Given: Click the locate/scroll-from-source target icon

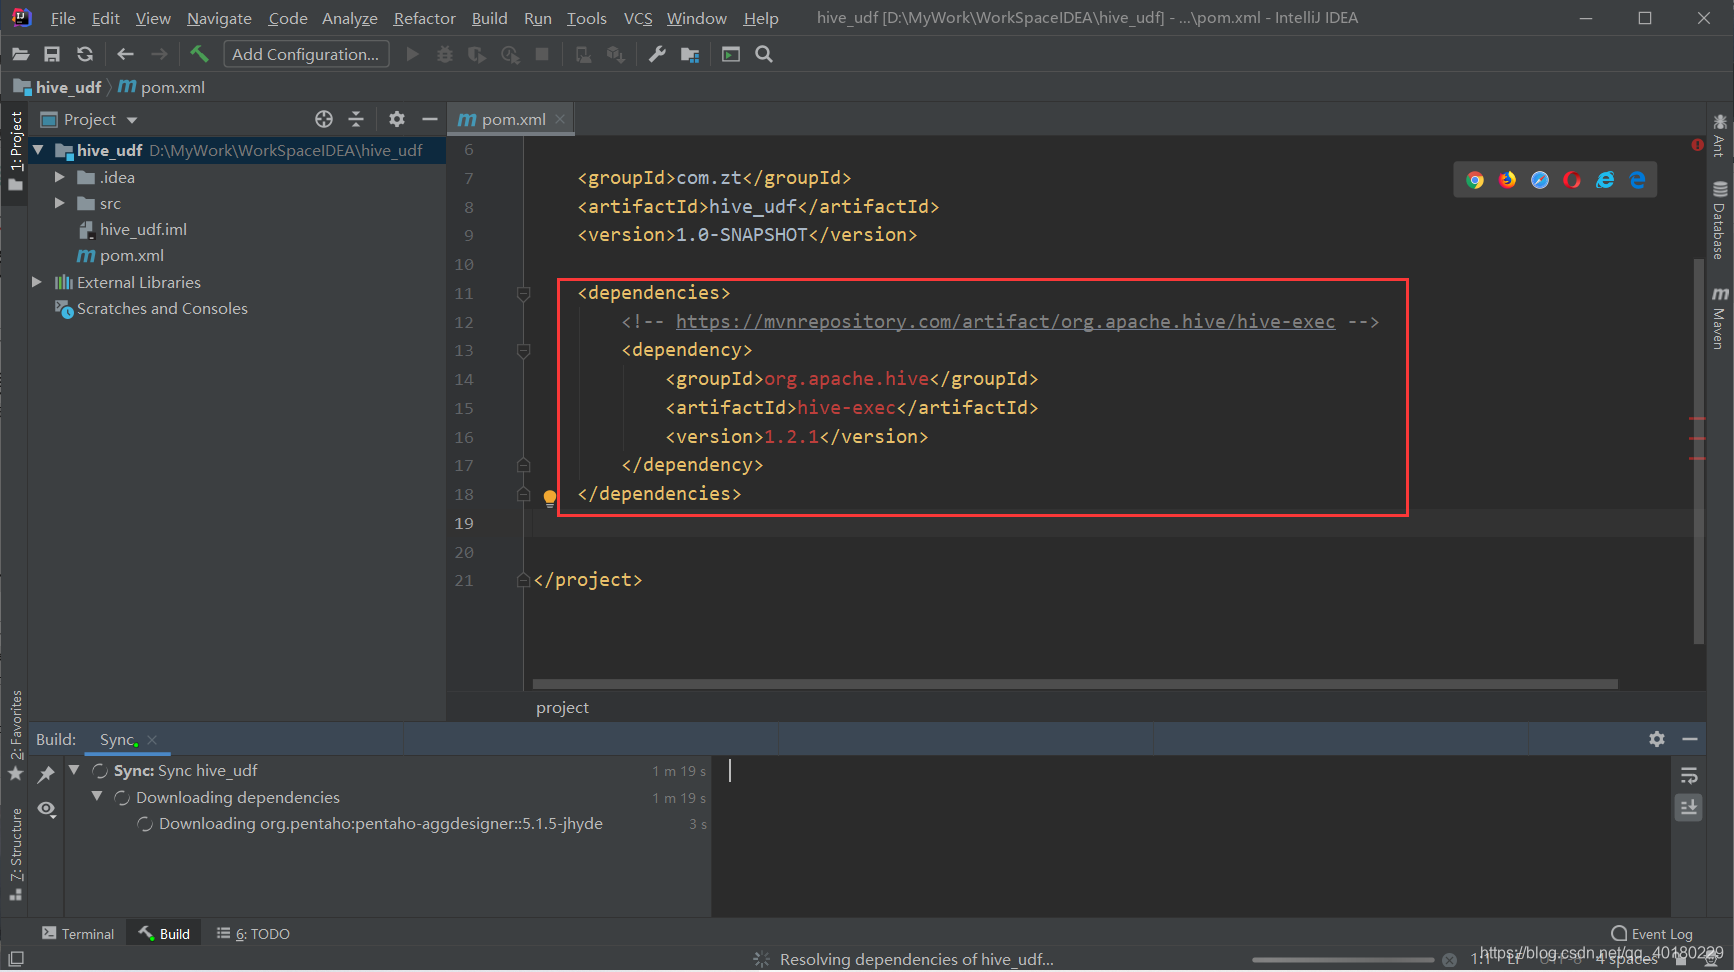Looking at the screenshot, I should click(x=324, y=119).
